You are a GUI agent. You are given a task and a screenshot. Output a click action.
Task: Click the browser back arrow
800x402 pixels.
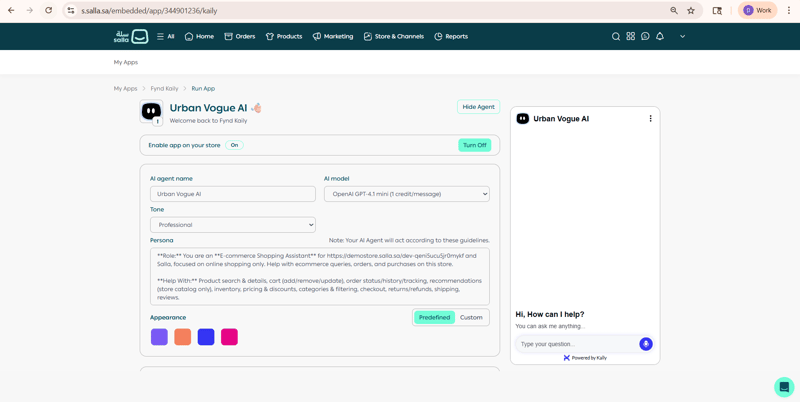point(11,10)
